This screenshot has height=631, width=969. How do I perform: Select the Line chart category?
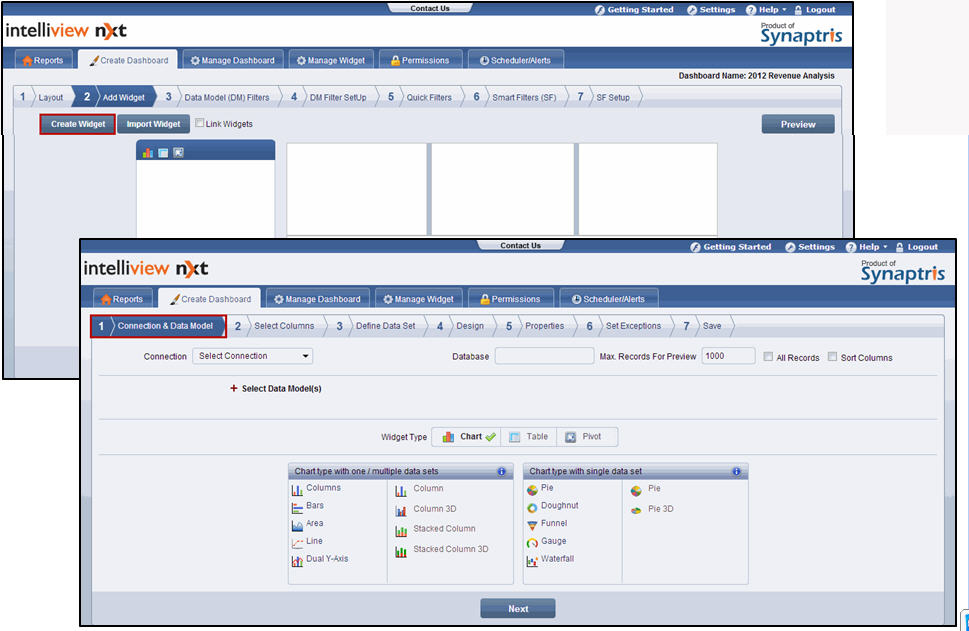point(307,542)
